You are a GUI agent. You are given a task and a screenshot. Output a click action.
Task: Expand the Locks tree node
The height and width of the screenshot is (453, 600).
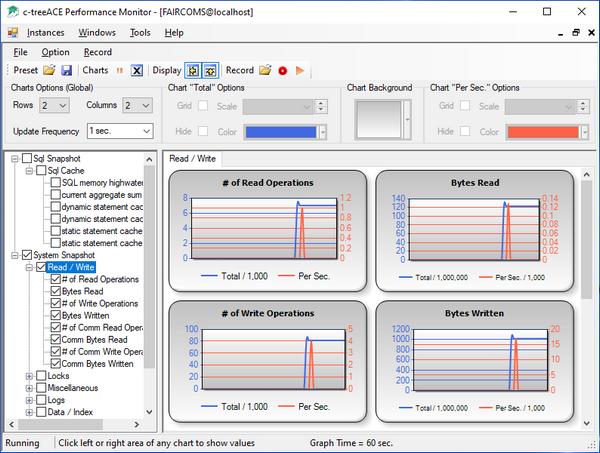click(x=29, y=376)
